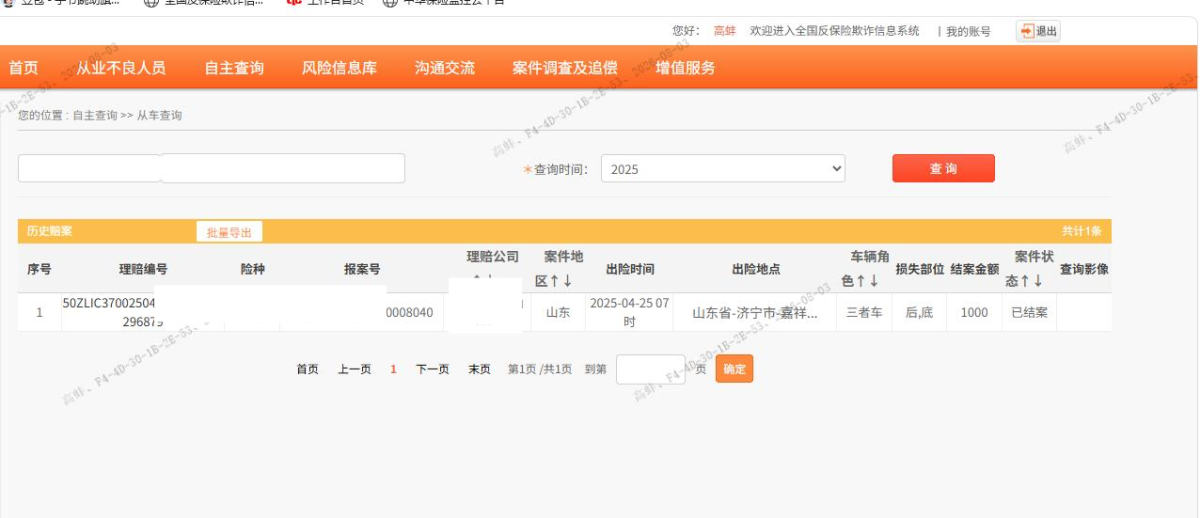Sort 案件地区 column ascending with up arrow
The height and width of the screenshot is (518, 1200).
coord(555,281)
